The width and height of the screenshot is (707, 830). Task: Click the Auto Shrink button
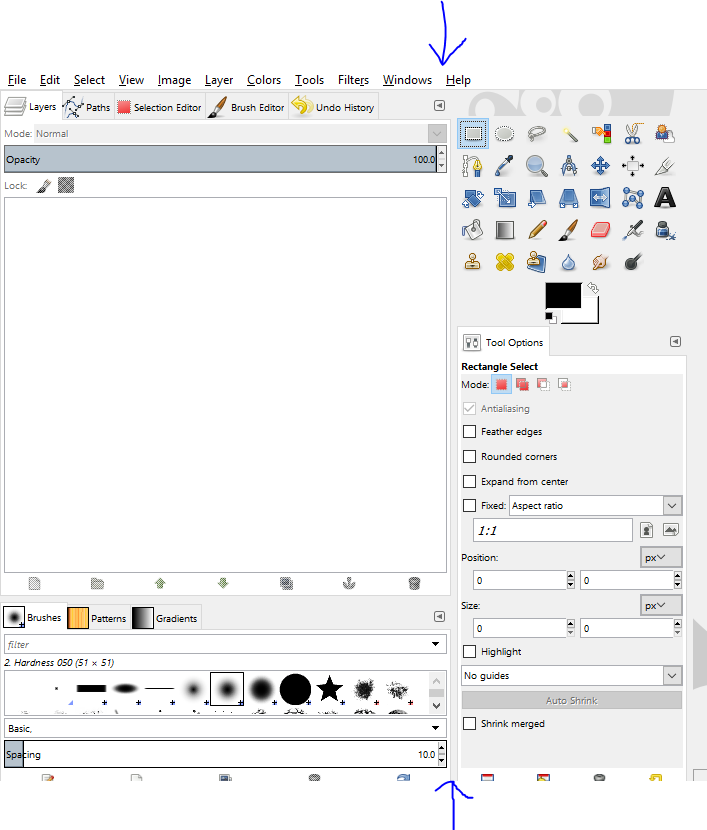[571, 701]
